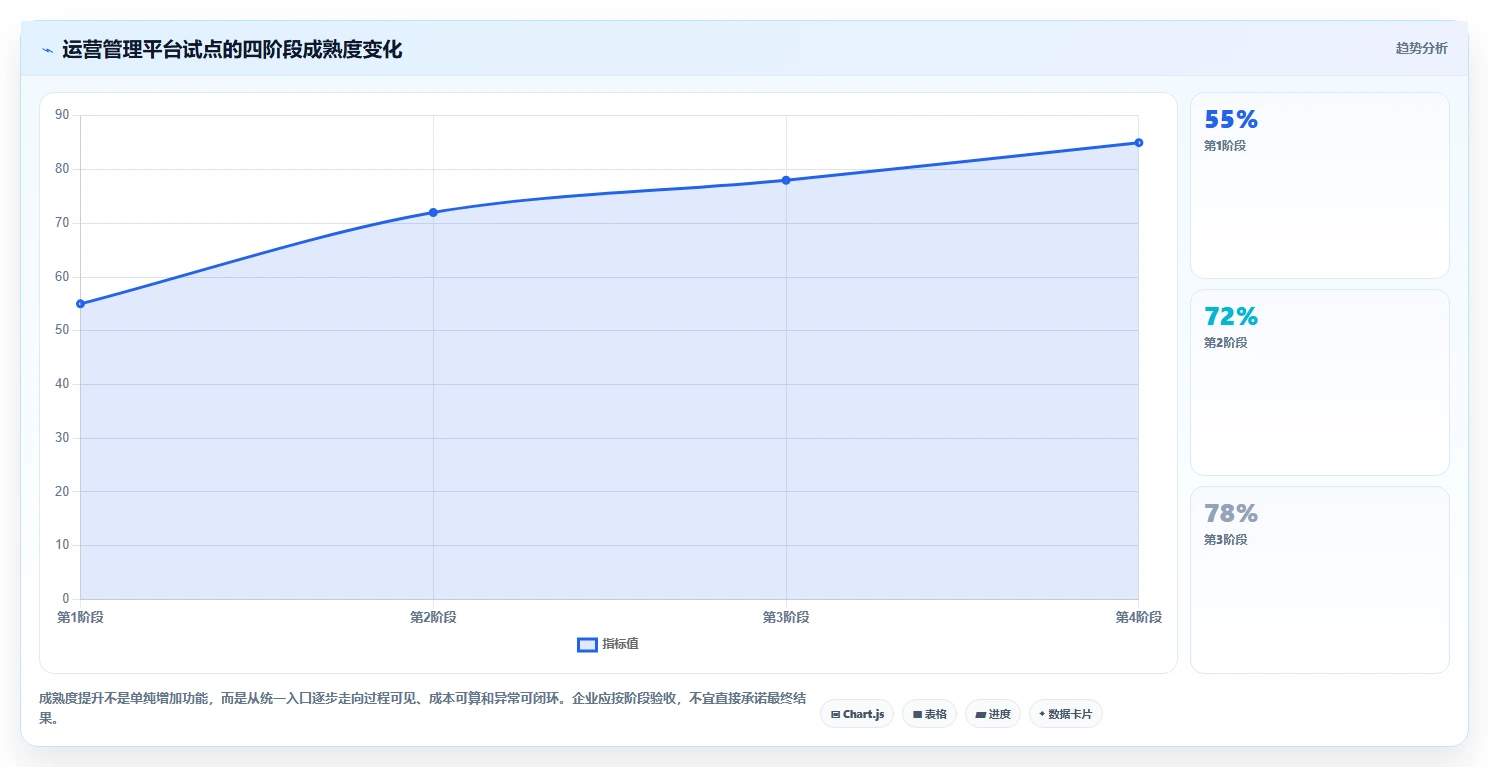The height and width of the screenshot is (767, 1489).
Task: Select the 表格 tag button
Action: tap(929, 714)
